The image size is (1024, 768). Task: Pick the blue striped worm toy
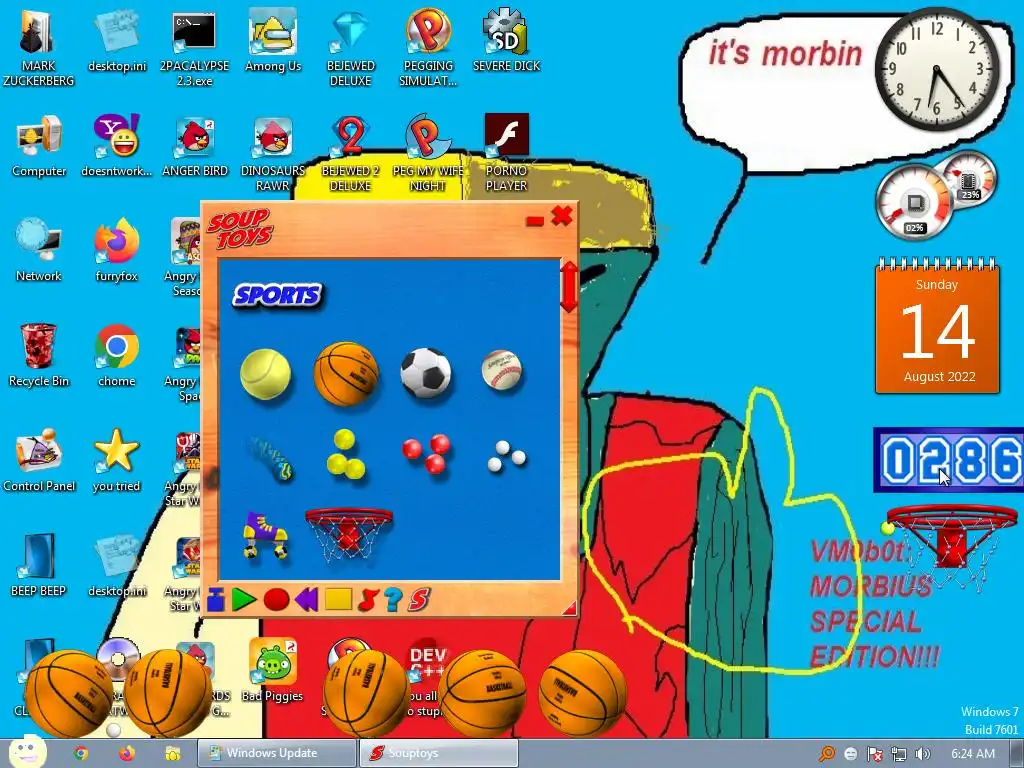[271, 458]
